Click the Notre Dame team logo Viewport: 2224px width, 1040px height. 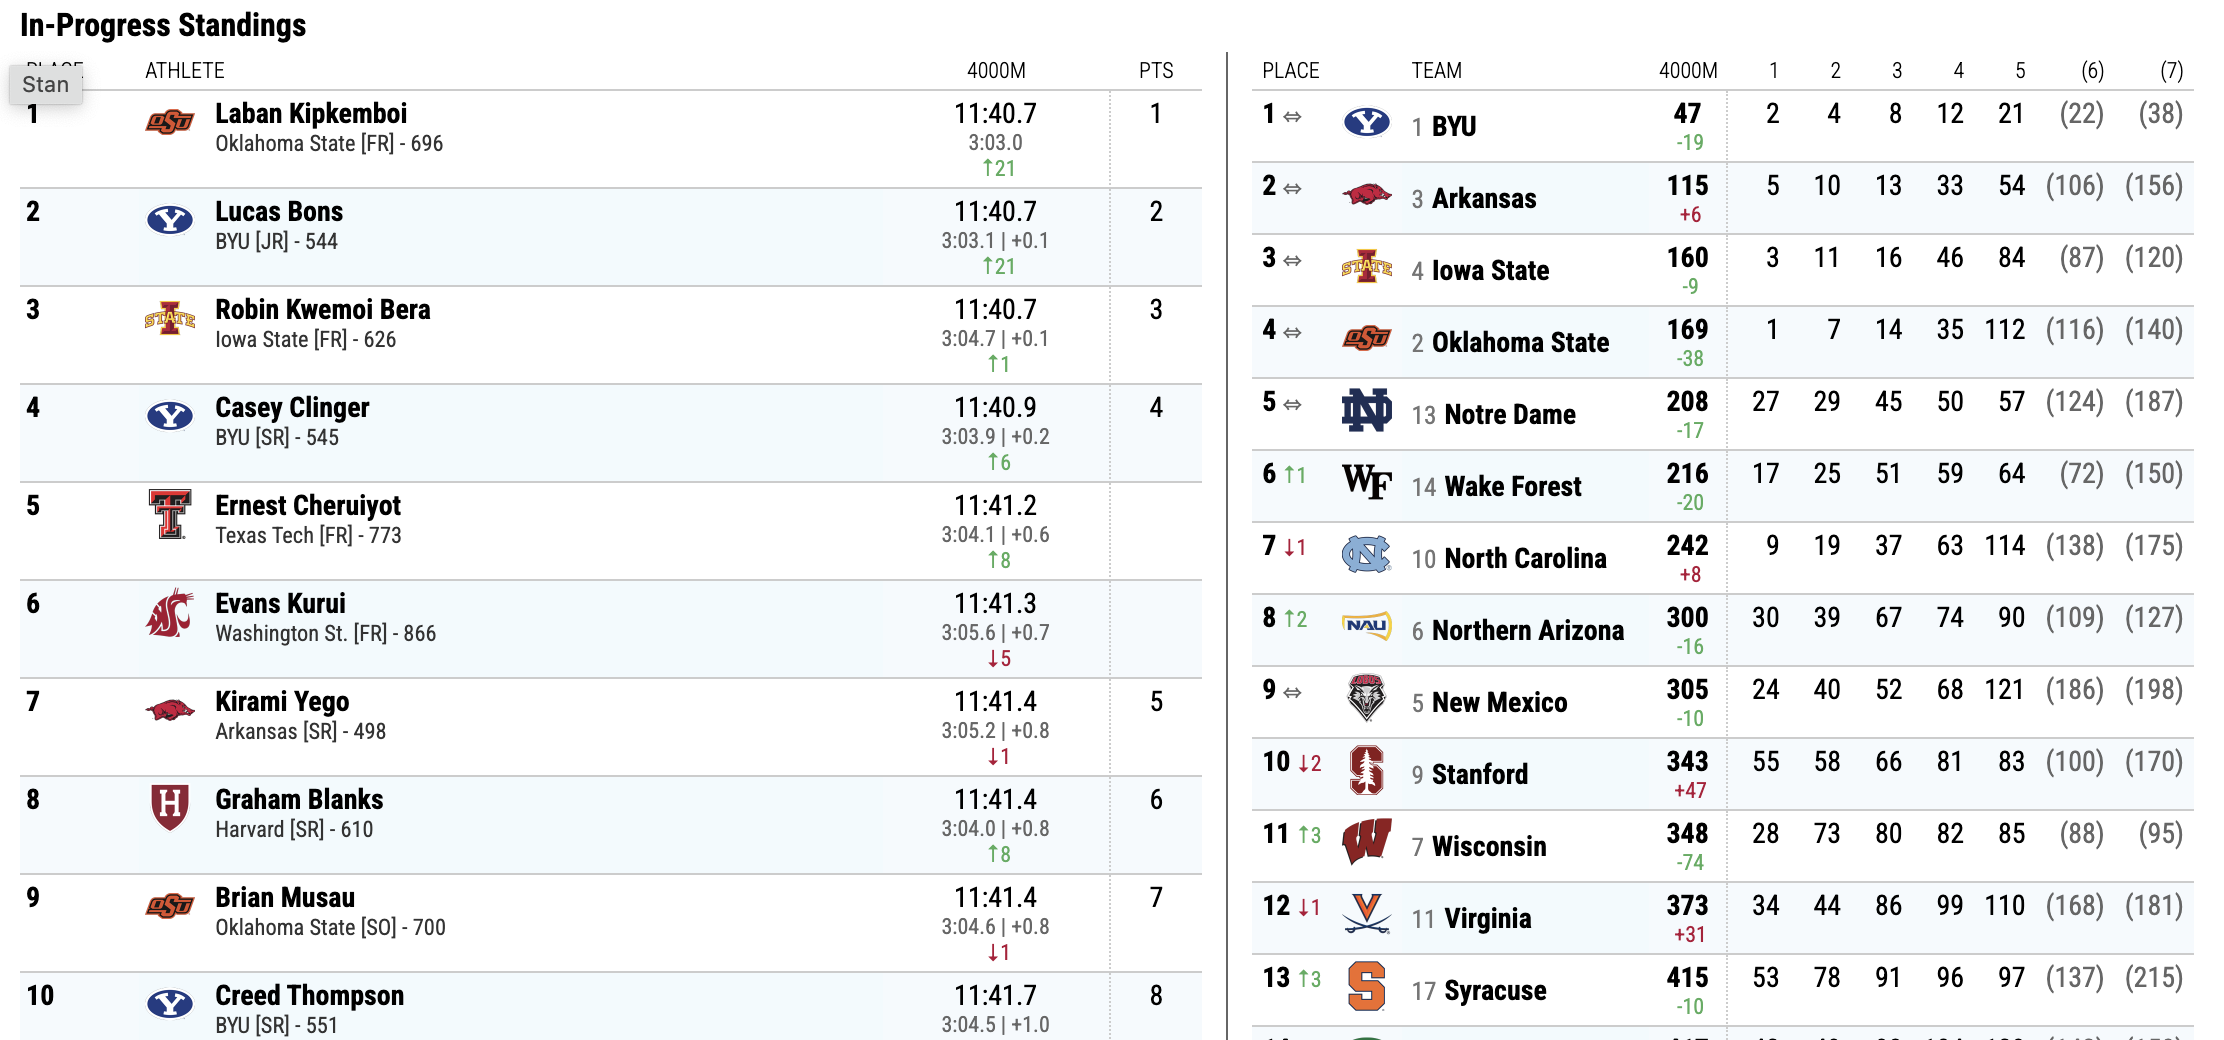[1366, 410]
